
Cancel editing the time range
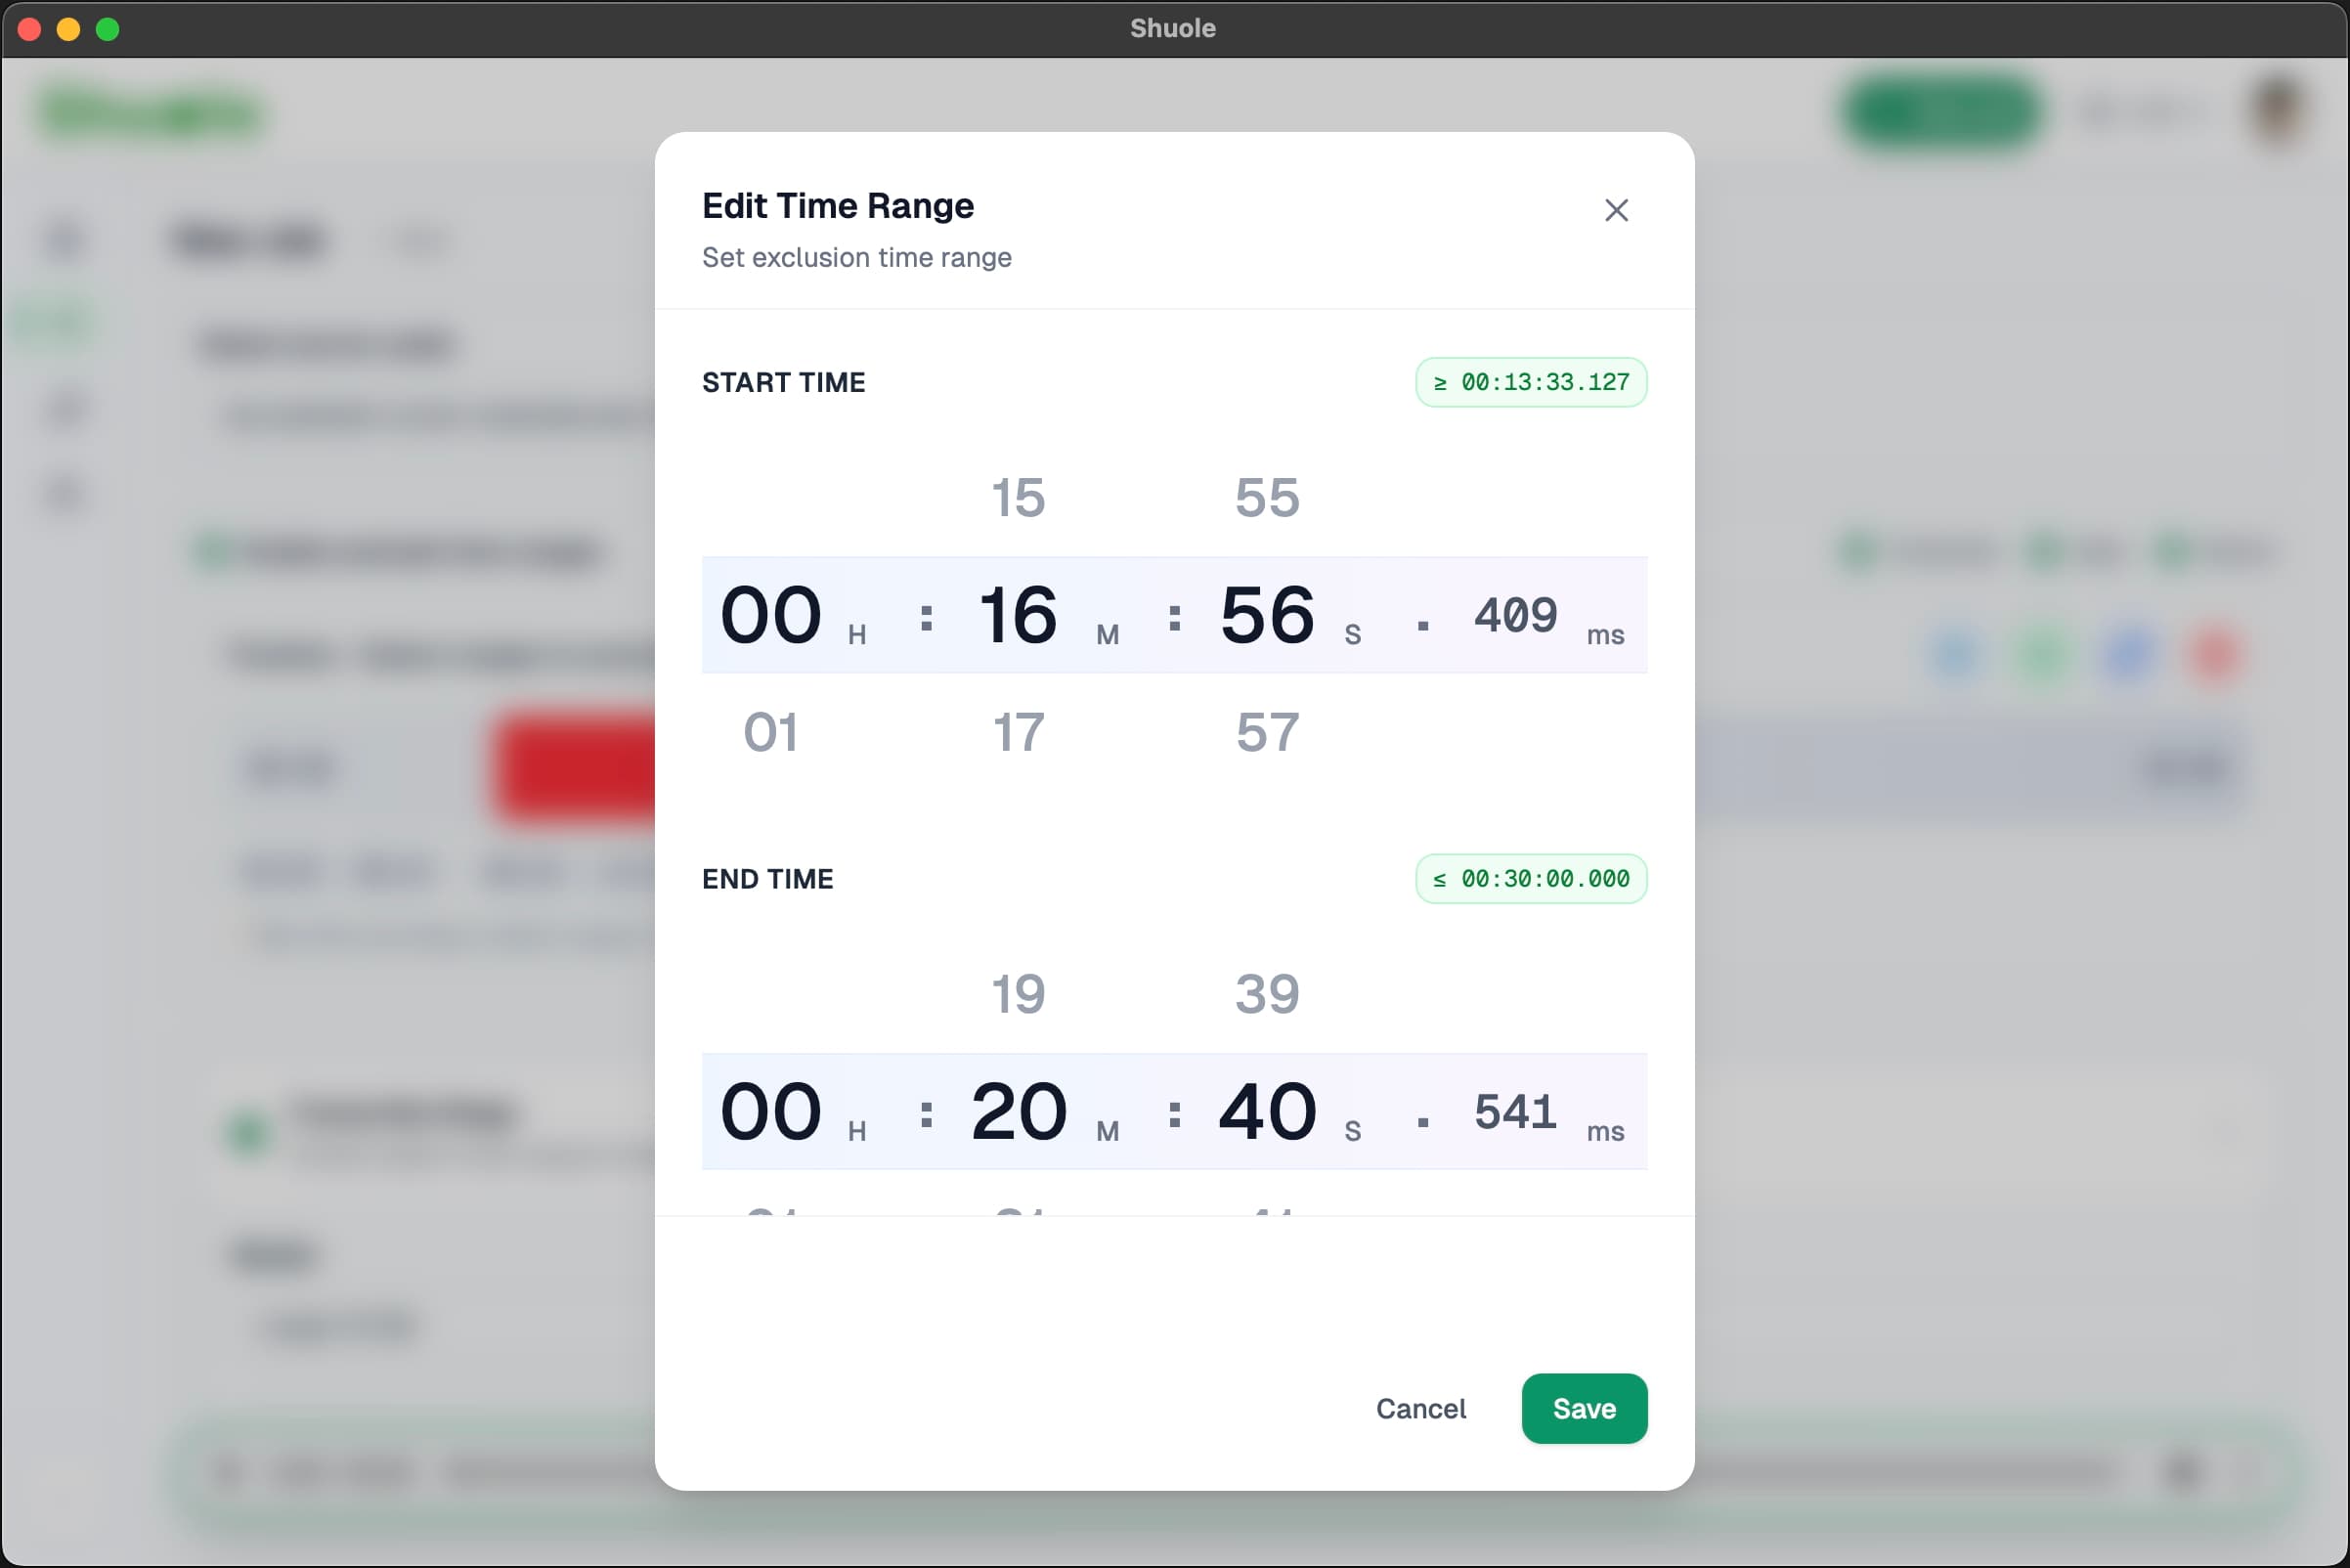click(1420, 1408)
